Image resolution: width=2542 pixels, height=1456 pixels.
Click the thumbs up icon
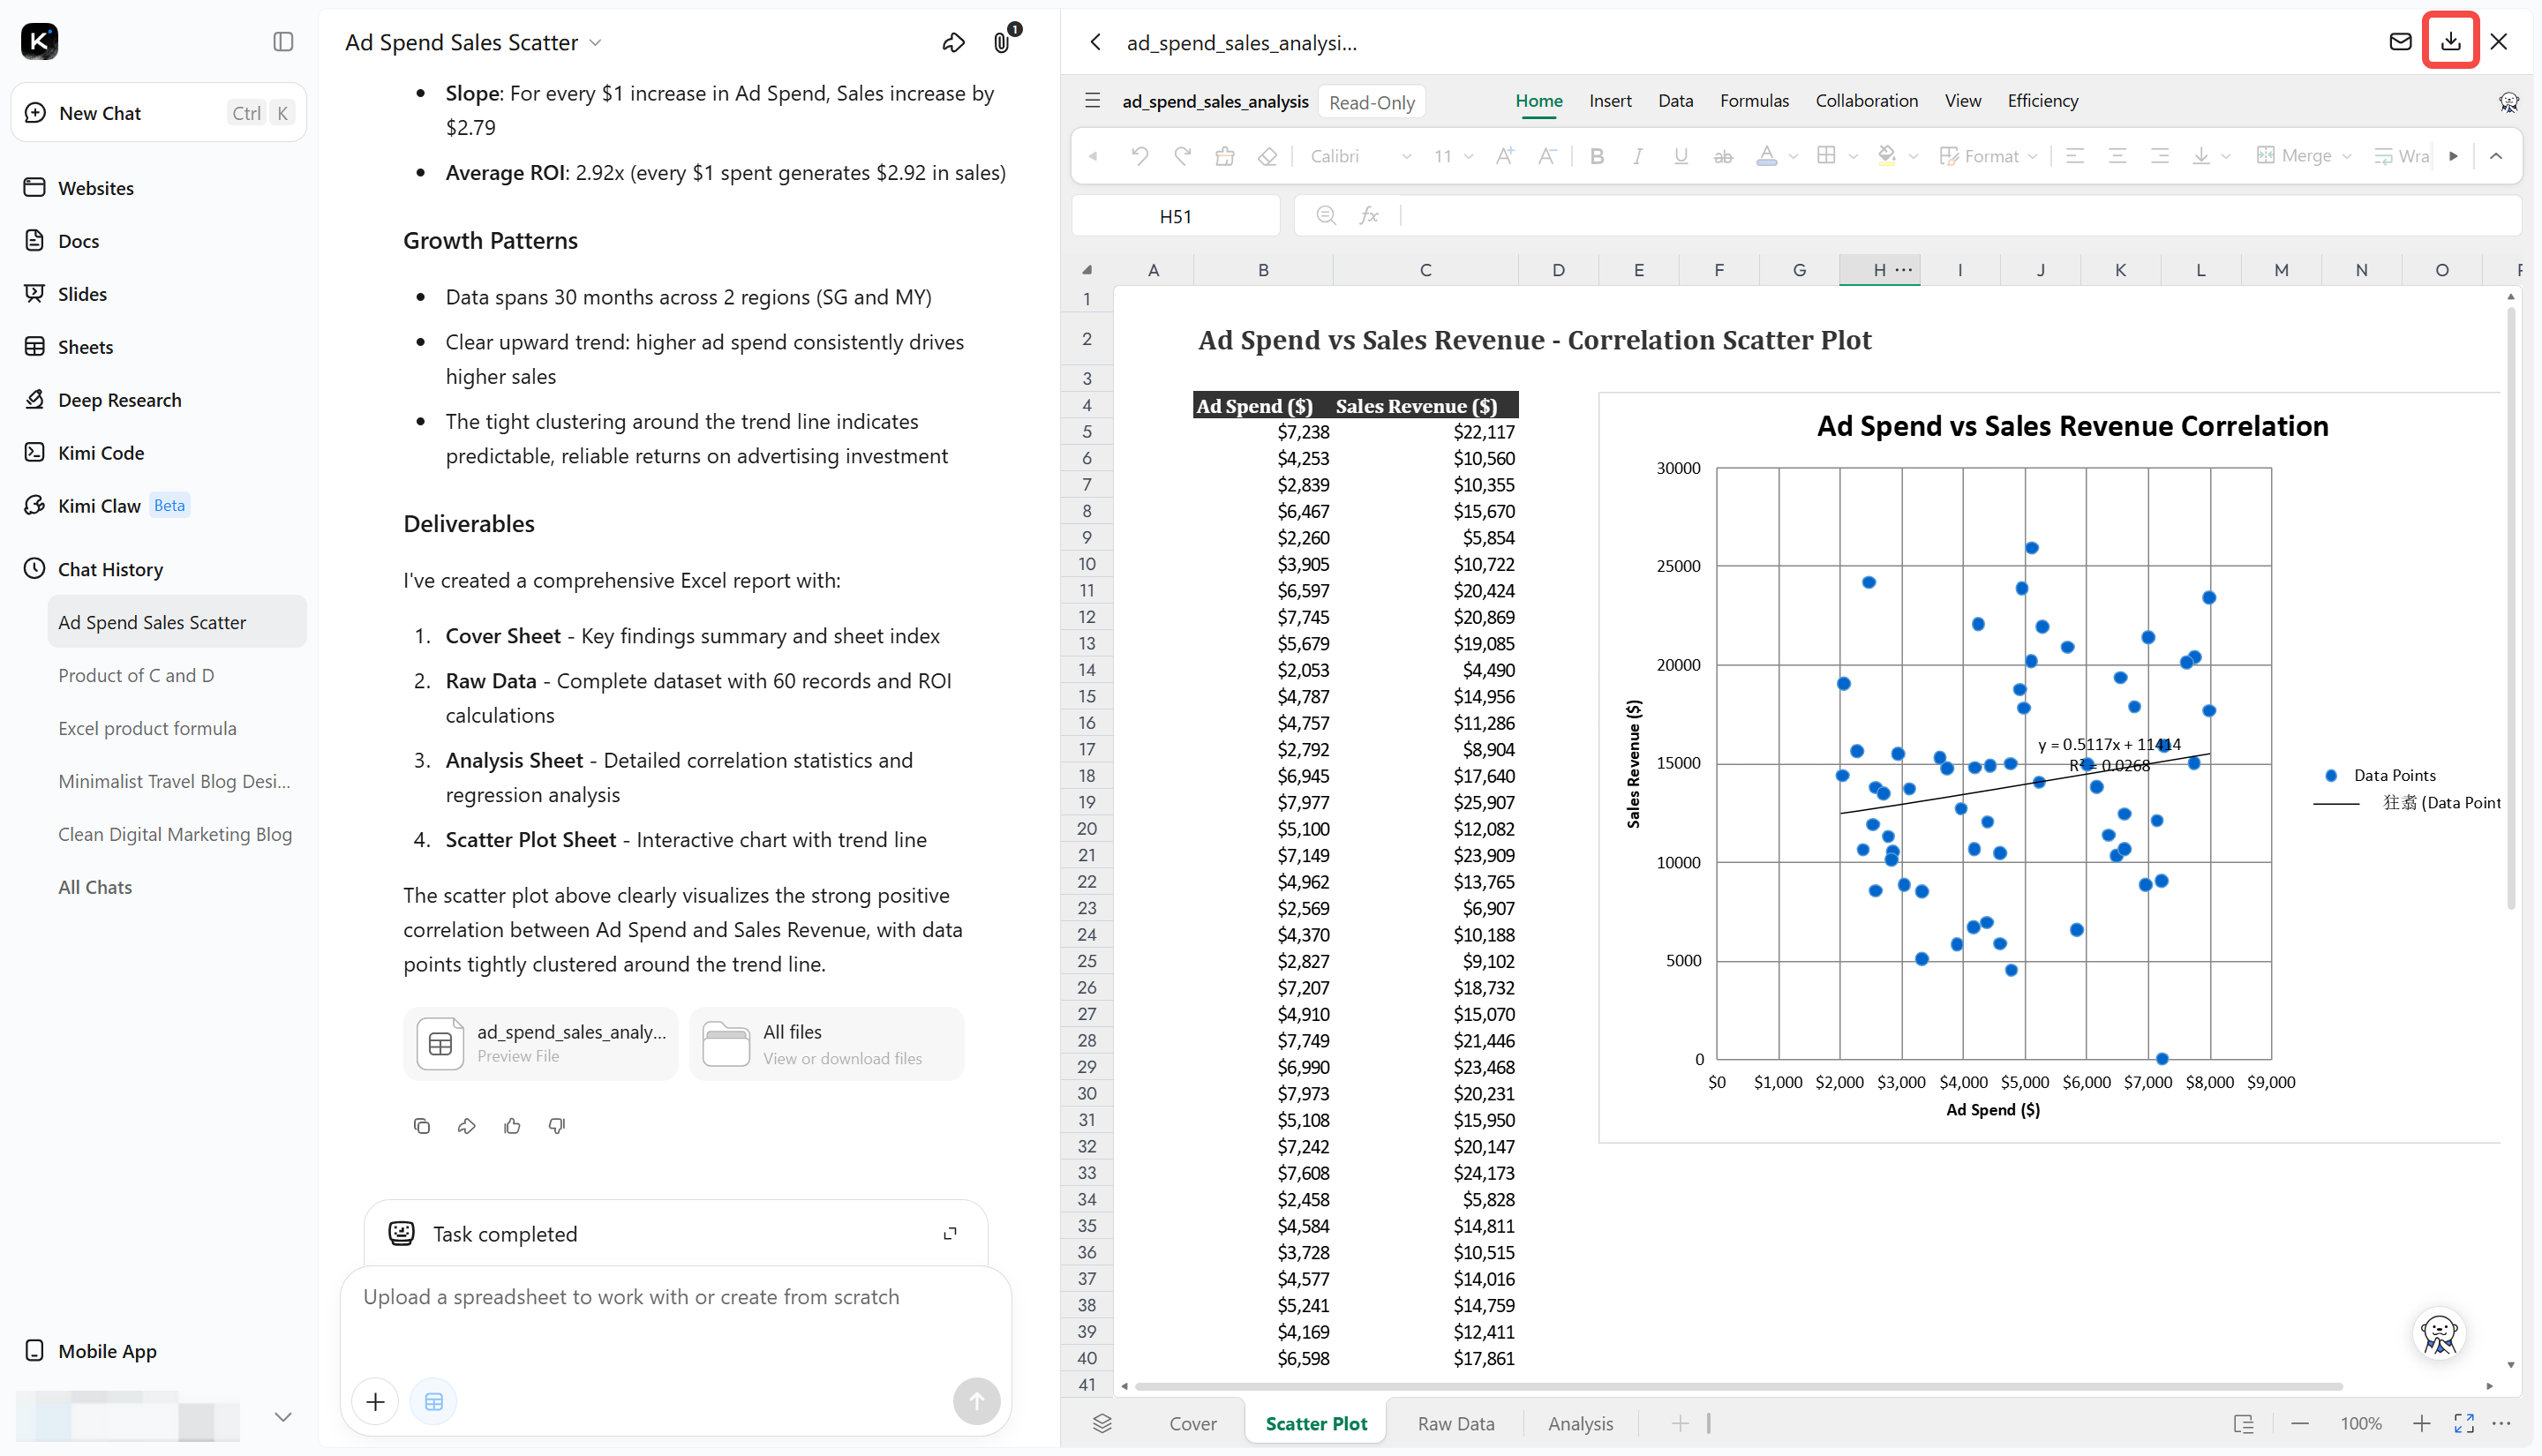click(512, 1126)
